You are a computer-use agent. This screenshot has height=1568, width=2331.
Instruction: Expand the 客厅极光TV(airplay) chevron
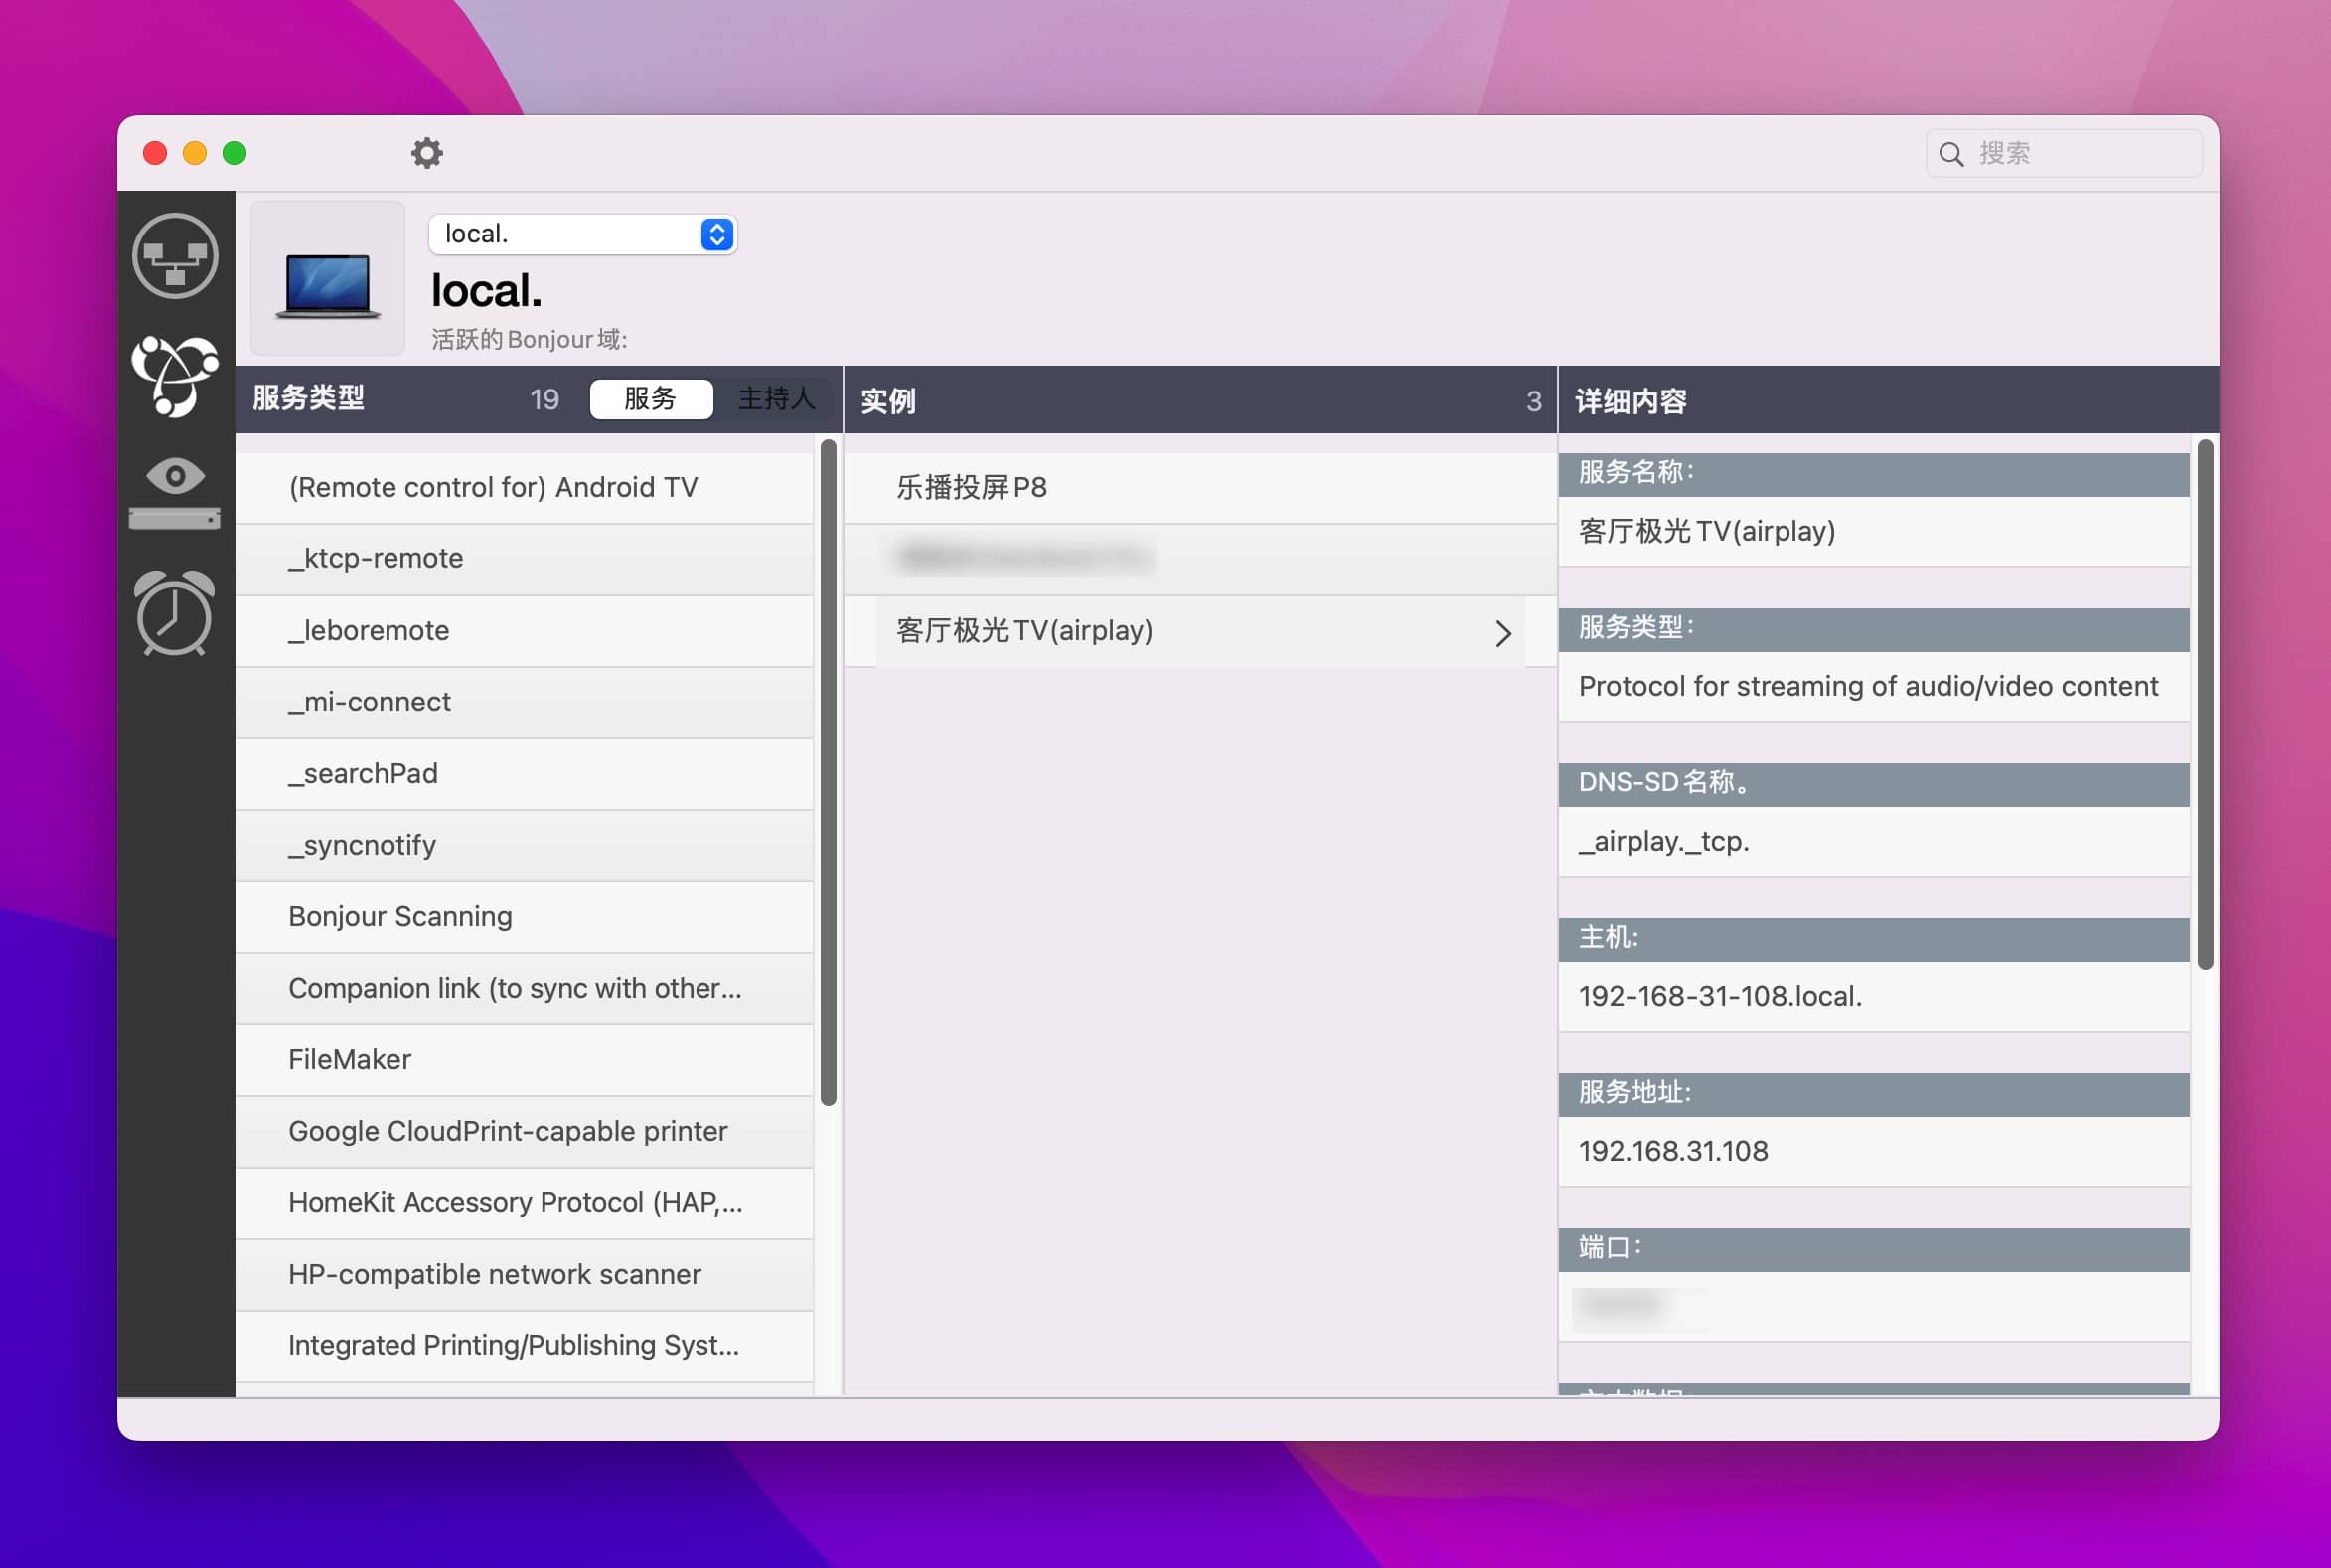point(1503,633)
